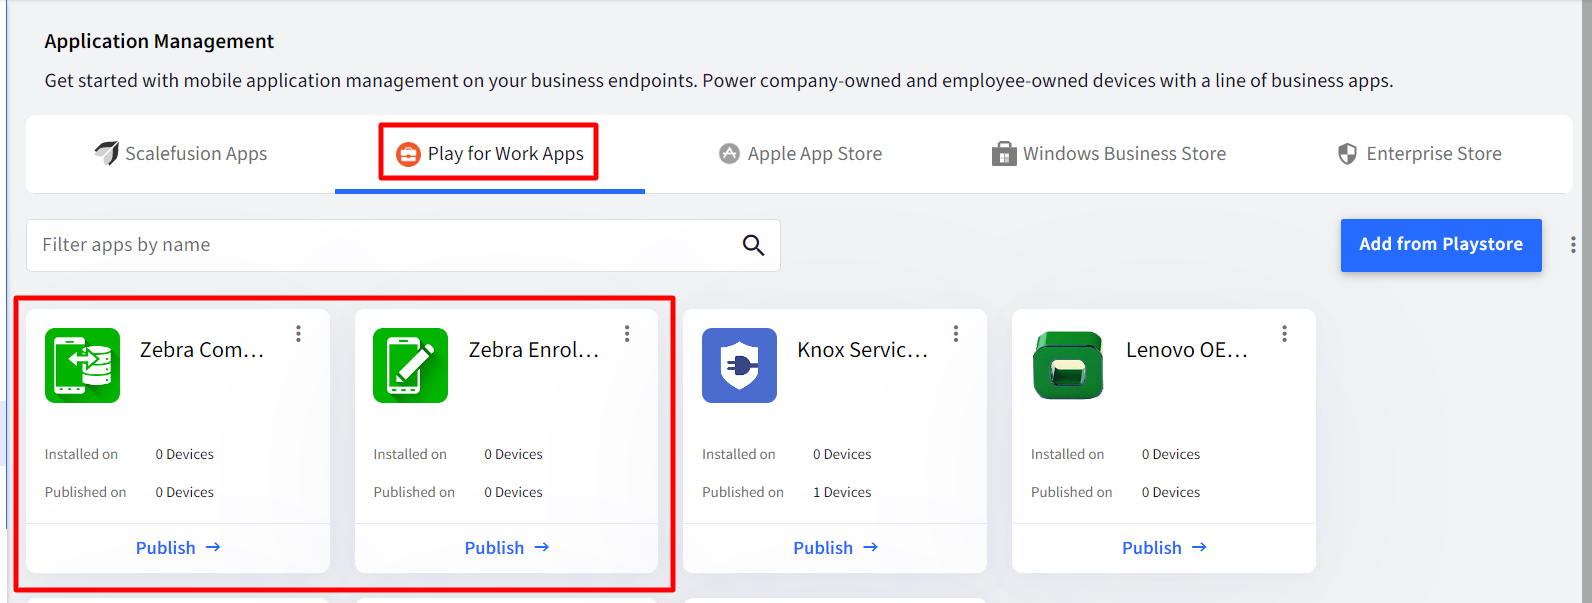Image resolution: width=1592 pixels, height=603 pixels.
Task: Open the Lenovo OE… card options menu
Action: (x=1284, y=334)
